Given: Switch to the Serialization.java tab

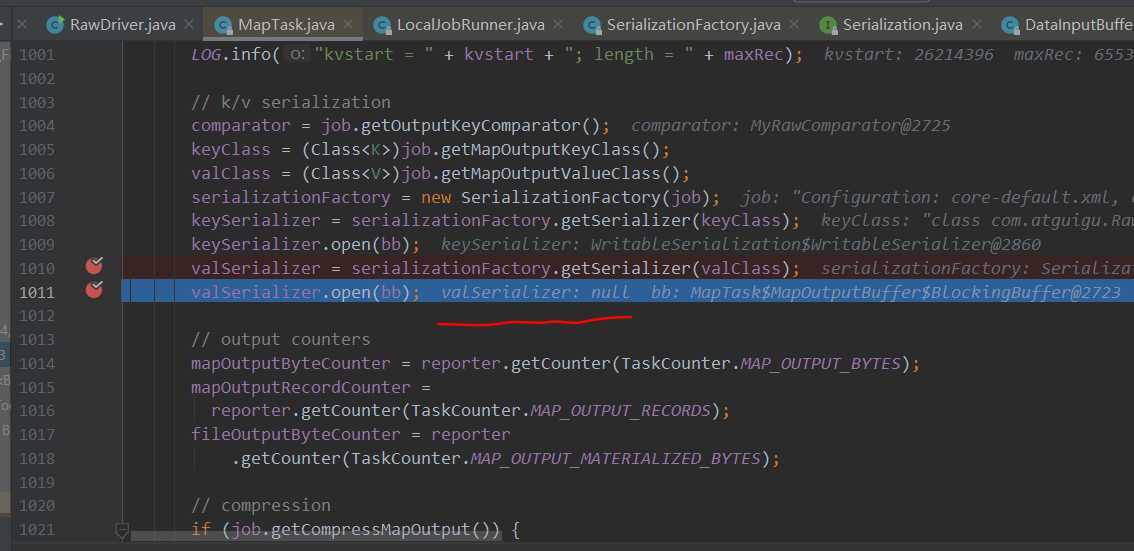Looking at the screenshot, I should point(903,25).
